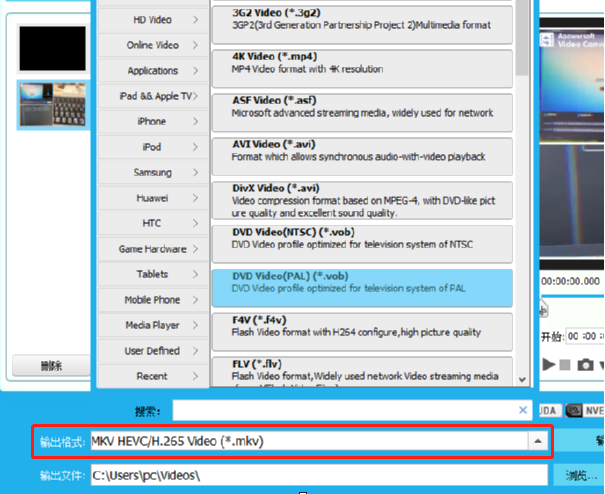Stop the preview playback

565,365
